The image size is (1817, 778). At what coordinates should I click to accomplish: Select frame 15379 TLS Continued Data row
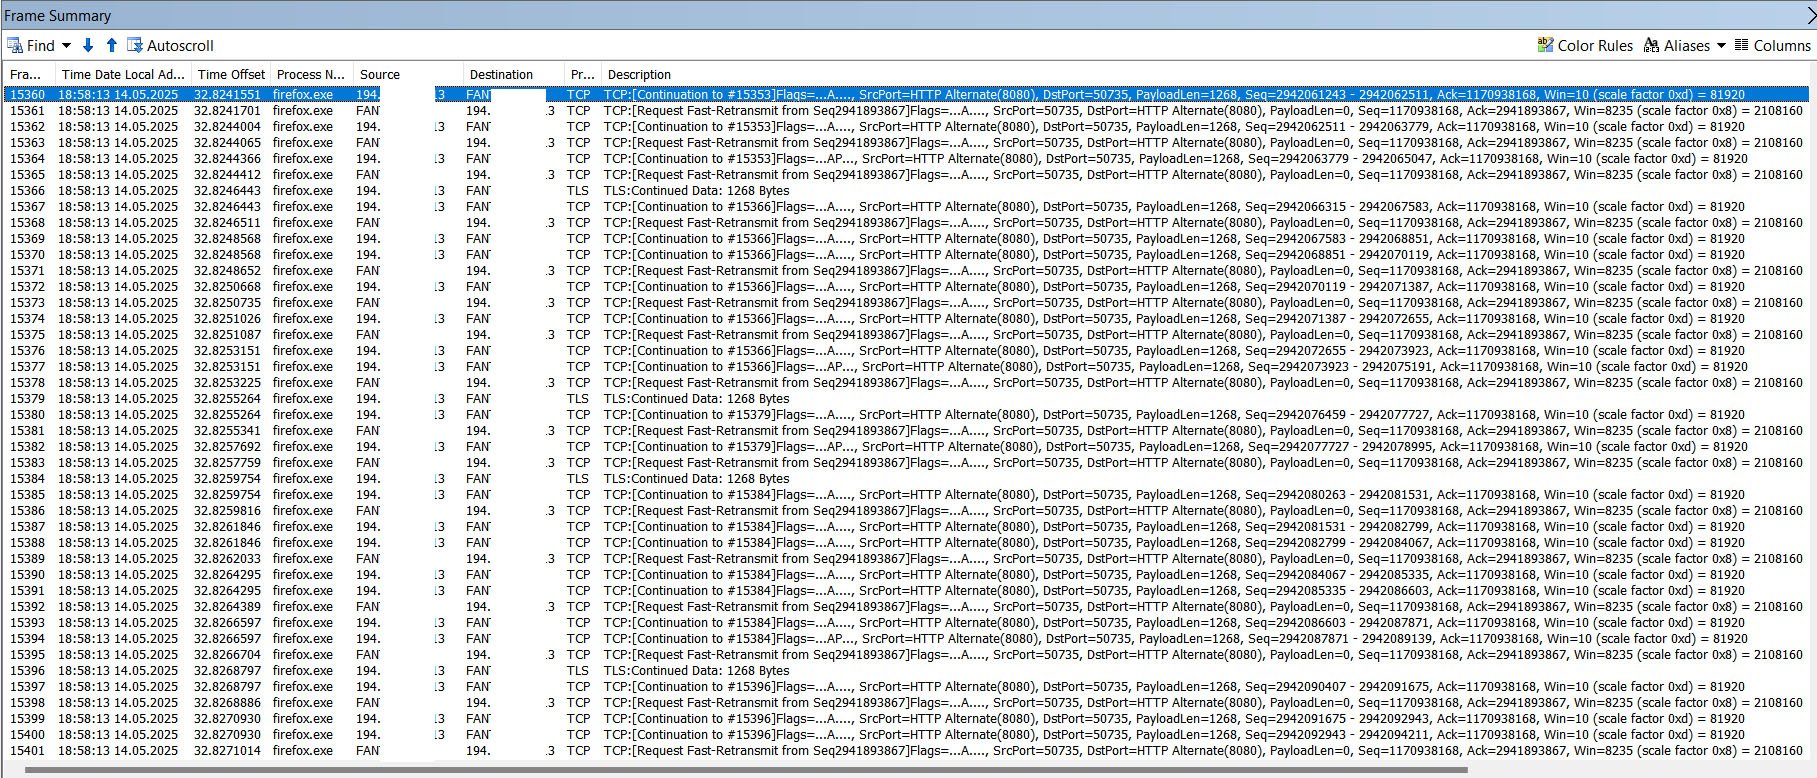click(908, 399)
